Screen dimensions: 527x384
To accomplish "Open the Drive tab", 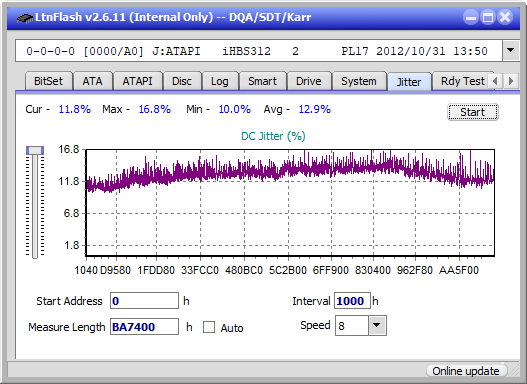I will (x=309, y=81).
